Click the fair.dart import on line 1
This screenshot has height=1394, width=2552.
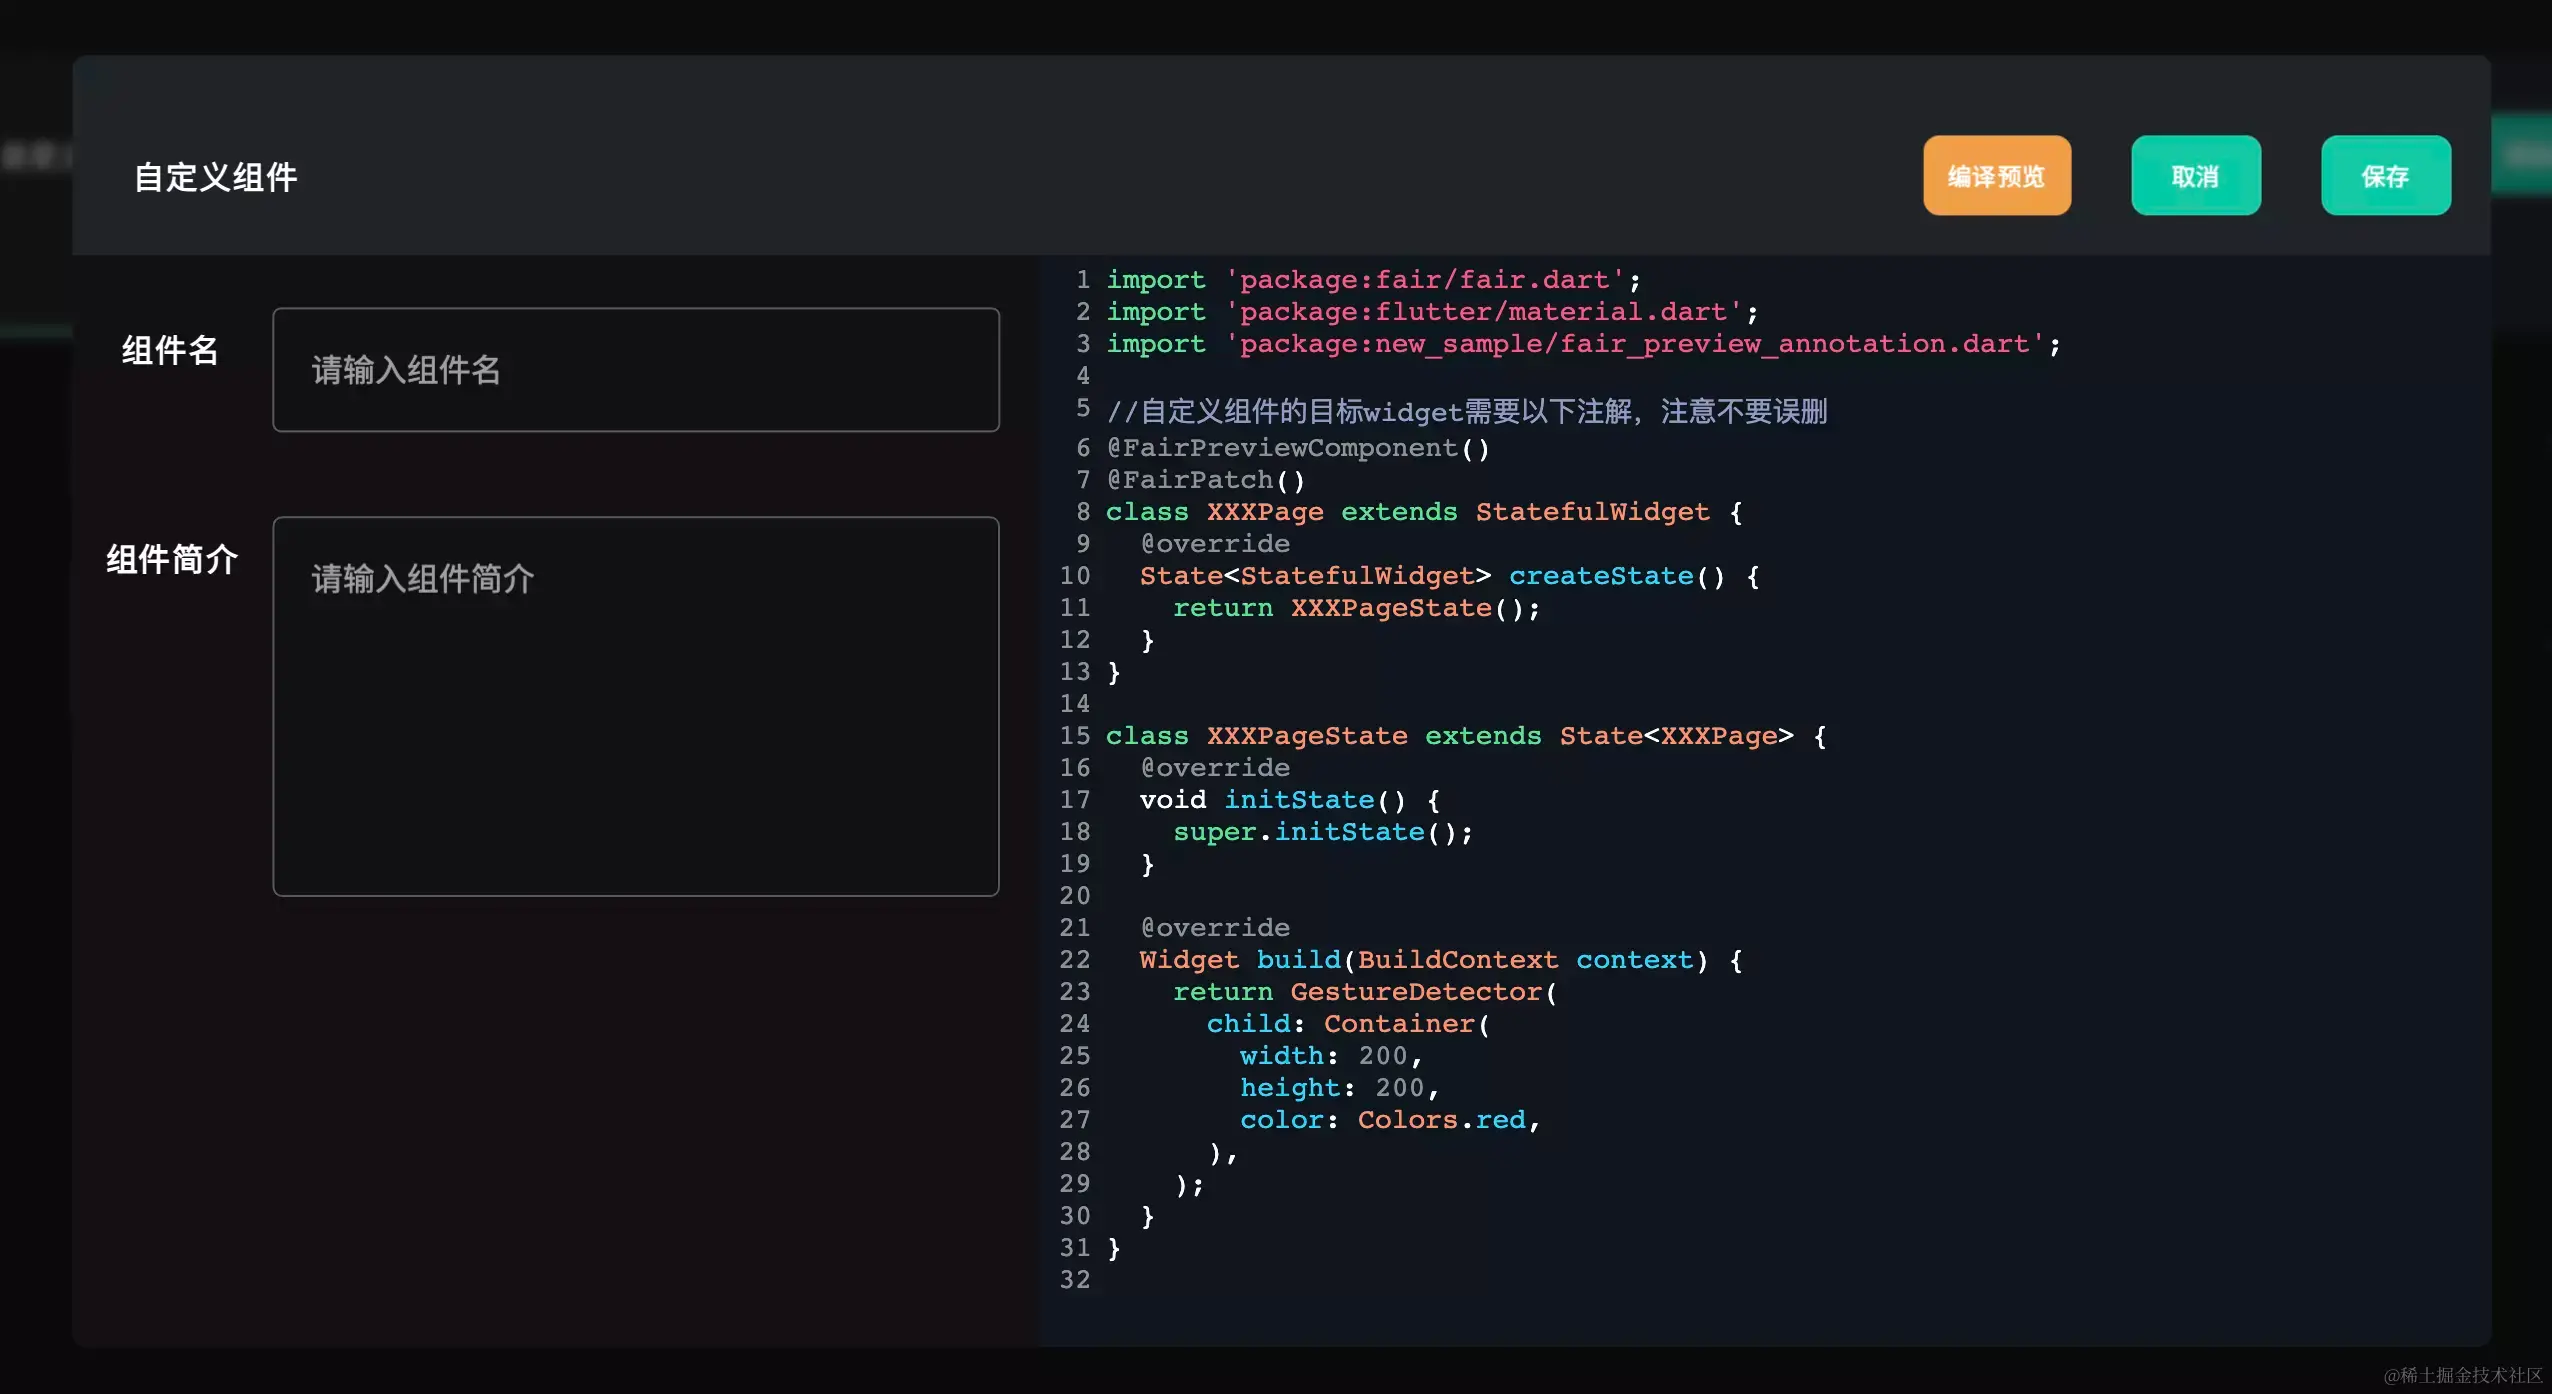coord(1424,280)
